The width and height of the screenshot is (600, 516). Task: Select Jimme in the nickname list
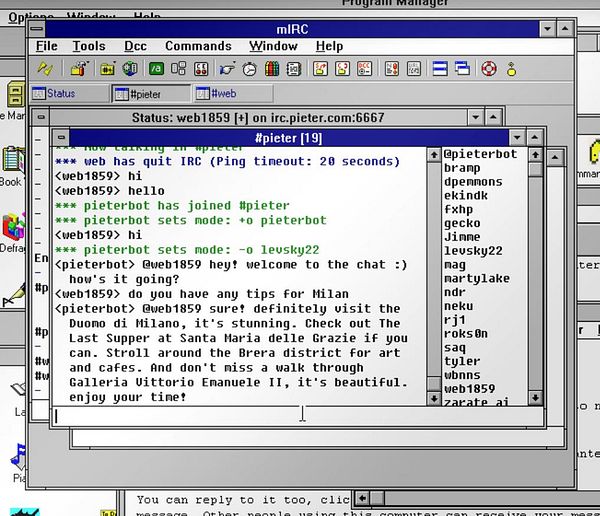[462, 237]
